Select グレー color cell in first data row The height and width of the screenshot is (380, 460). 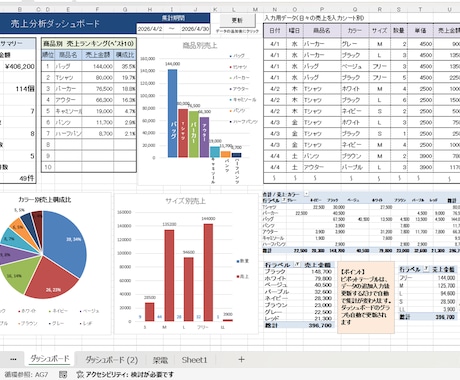(x=354, y=44)
